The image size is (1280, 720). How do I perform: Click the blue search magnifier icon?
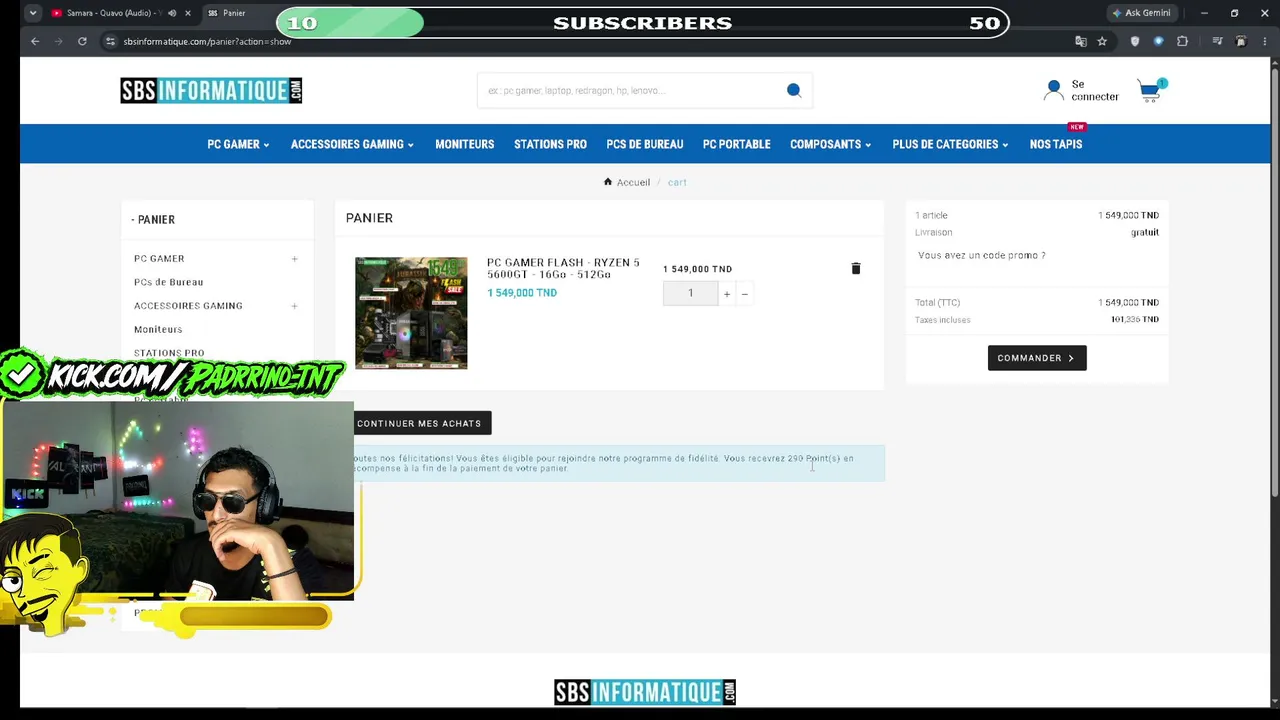(x=794, y=90)
